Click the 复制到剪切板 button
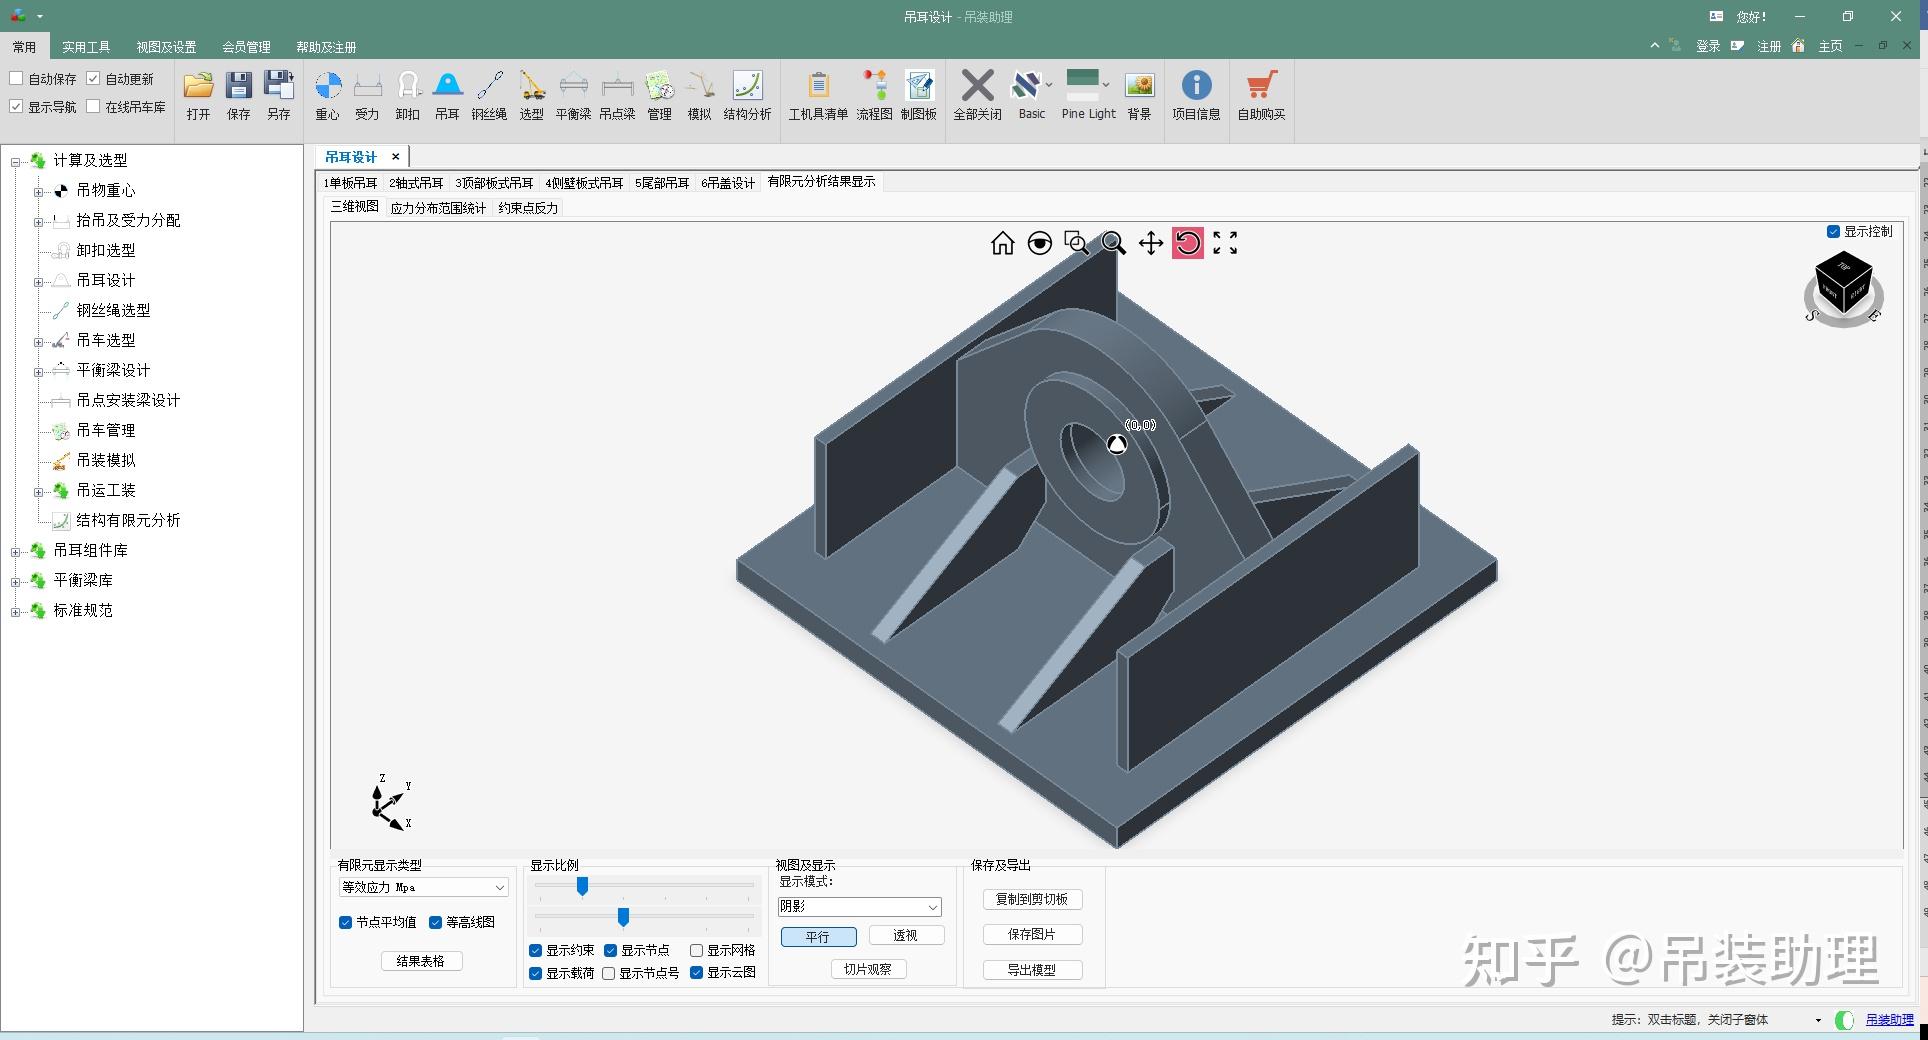 coord(1032,899)
